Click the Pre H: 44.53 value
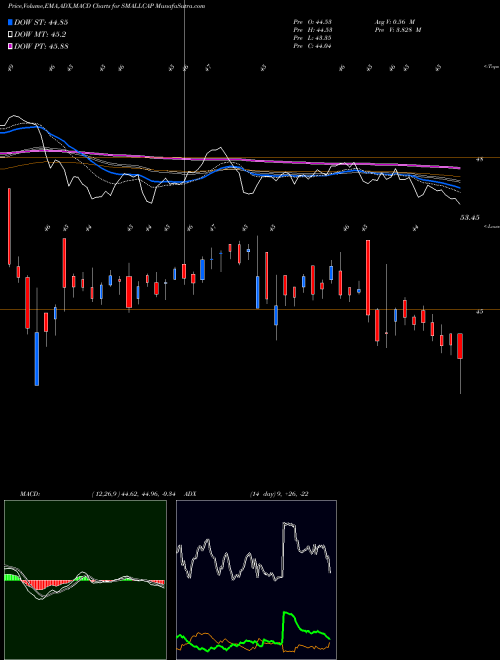The width and height of the screenshot is (500, 660). (313, 30)
